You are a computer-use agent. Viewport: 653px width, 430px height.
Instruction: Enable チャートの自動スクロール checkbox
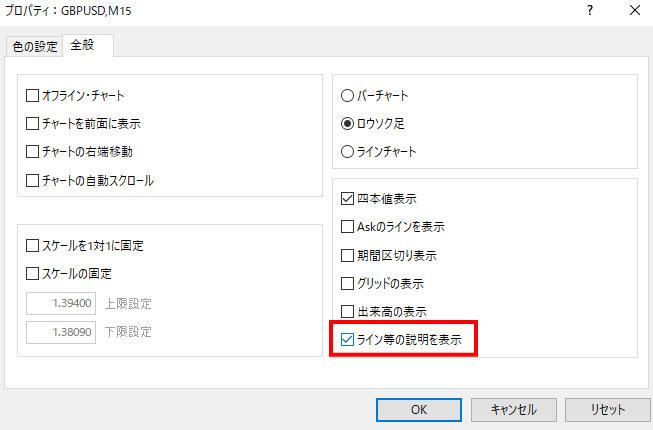tap(33, 181)
